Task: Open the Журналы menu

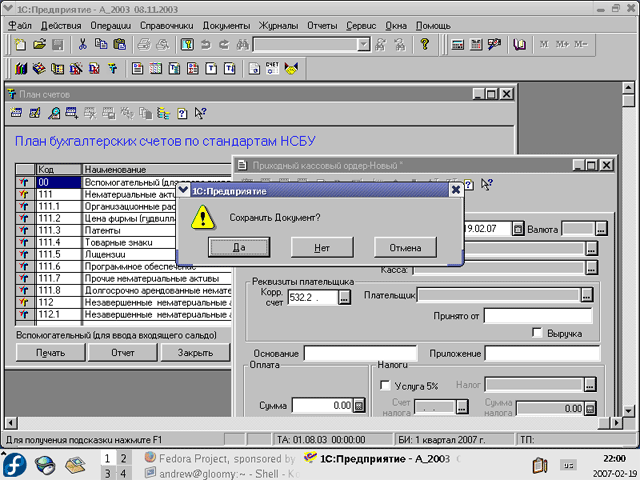Action: click(278, 26)
